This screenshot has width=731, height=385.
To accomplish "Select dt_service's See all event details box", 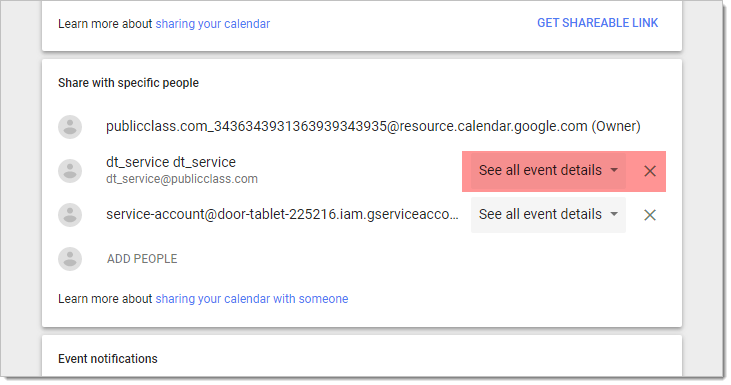I will 548,171.
